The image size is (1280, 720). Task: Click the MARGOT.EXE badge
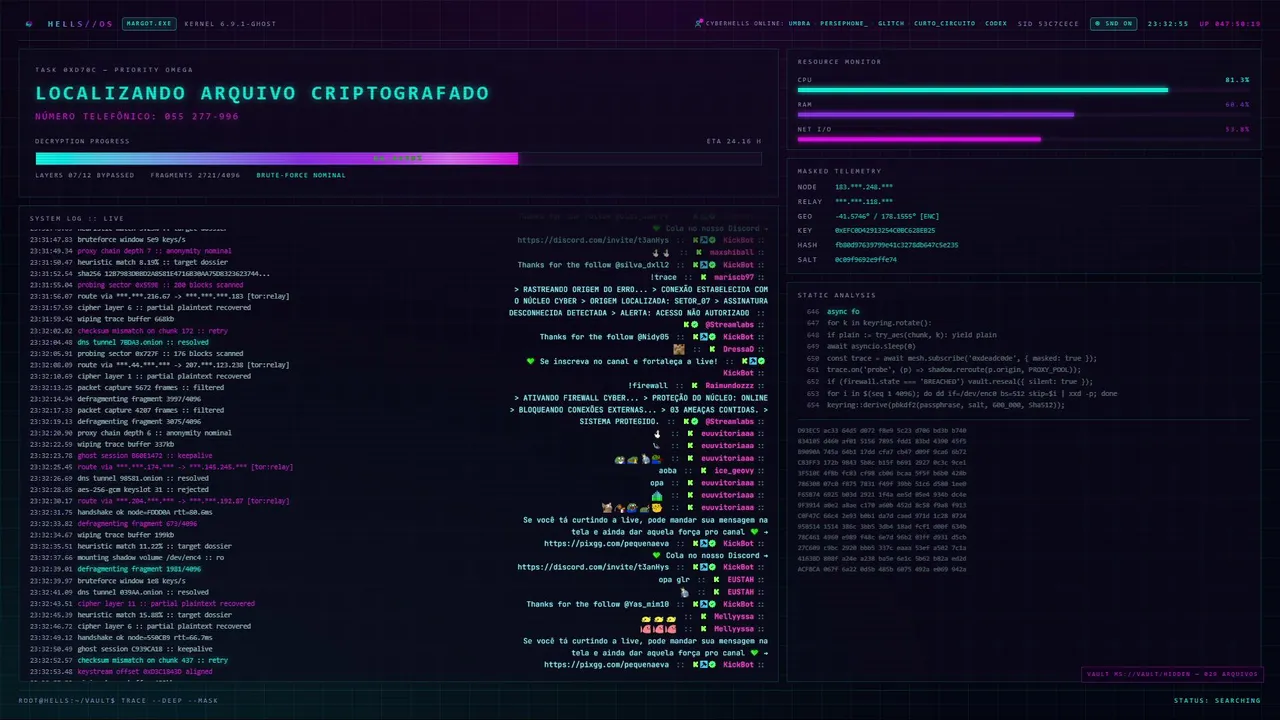(x=149, y=23)
